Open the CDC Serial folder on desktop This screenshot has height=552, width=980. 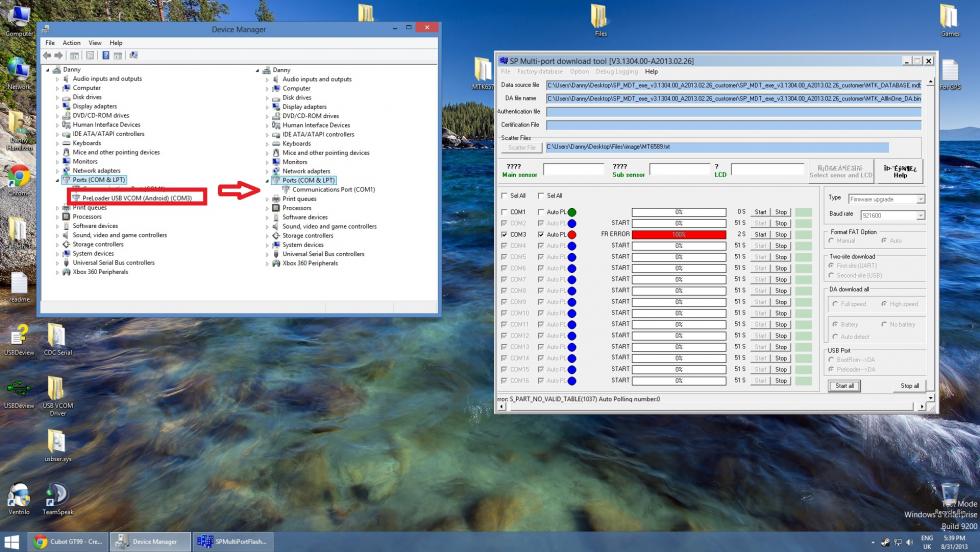(57, 340)
